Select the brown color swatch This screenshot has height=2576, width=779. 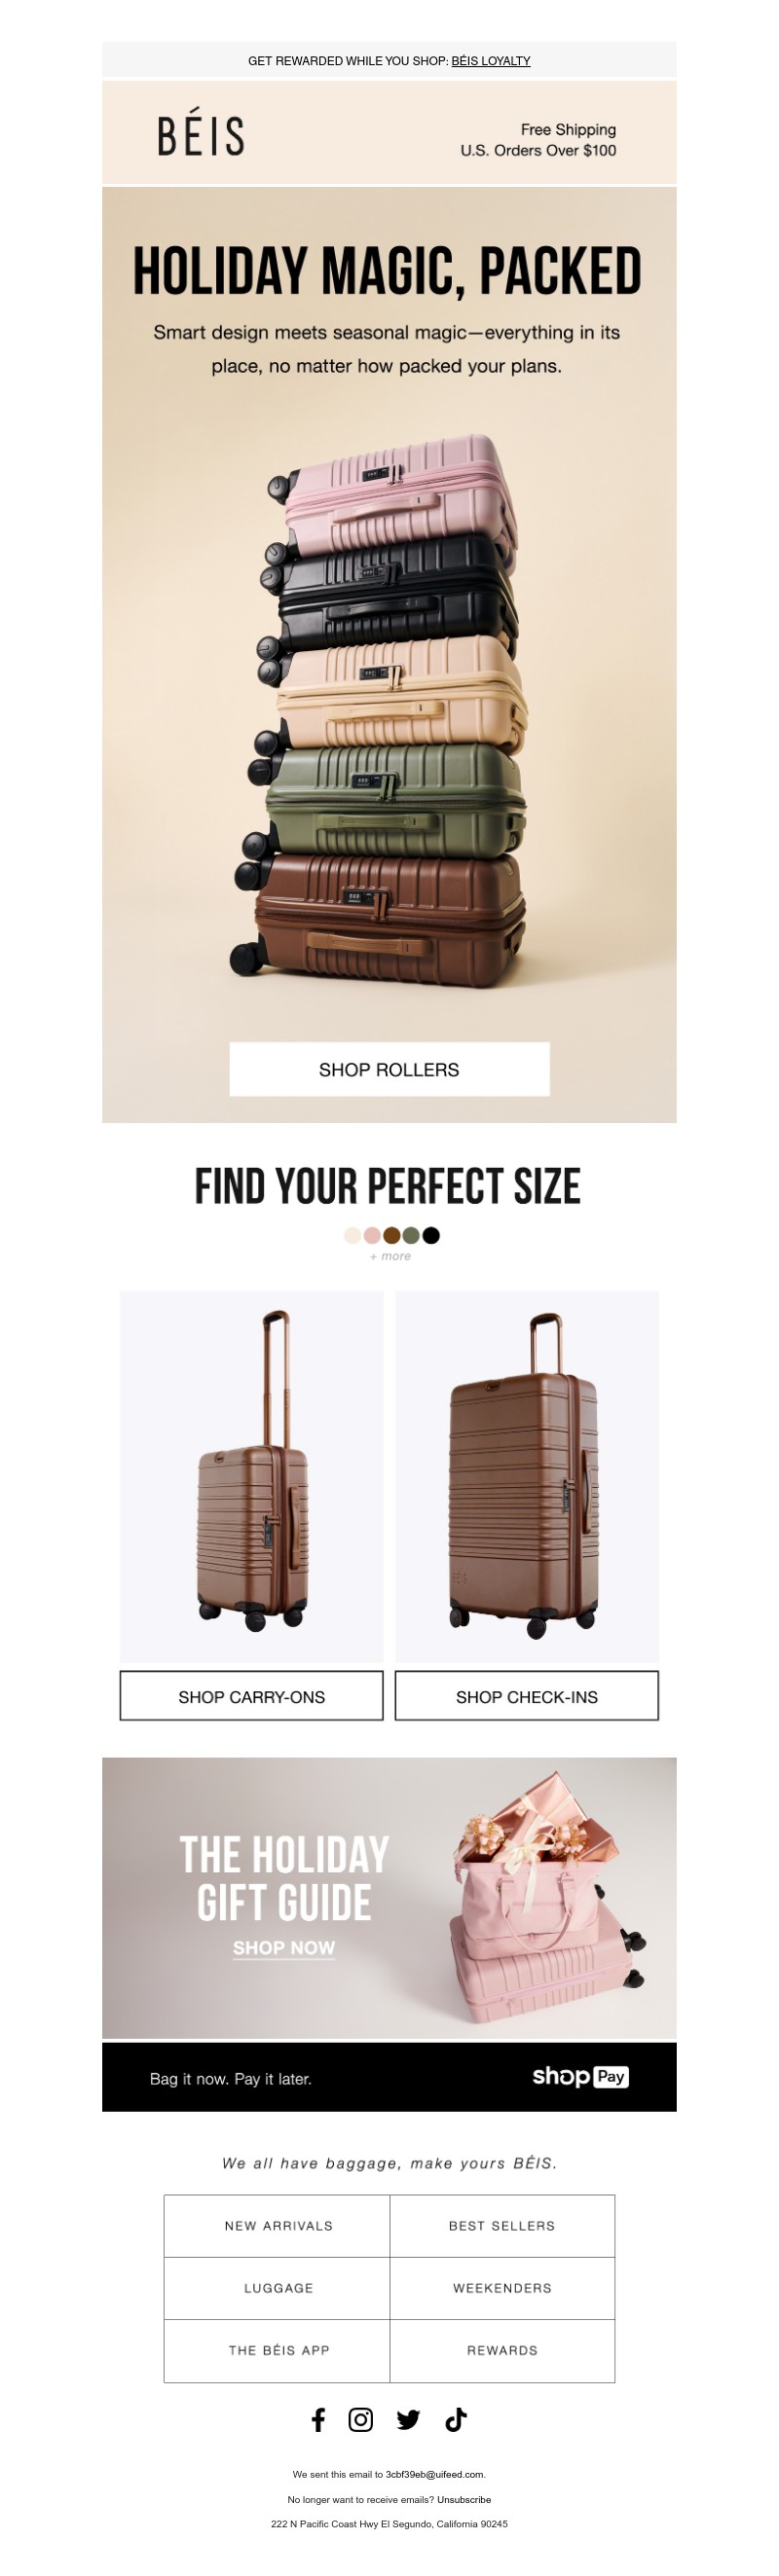[392, 1235]
